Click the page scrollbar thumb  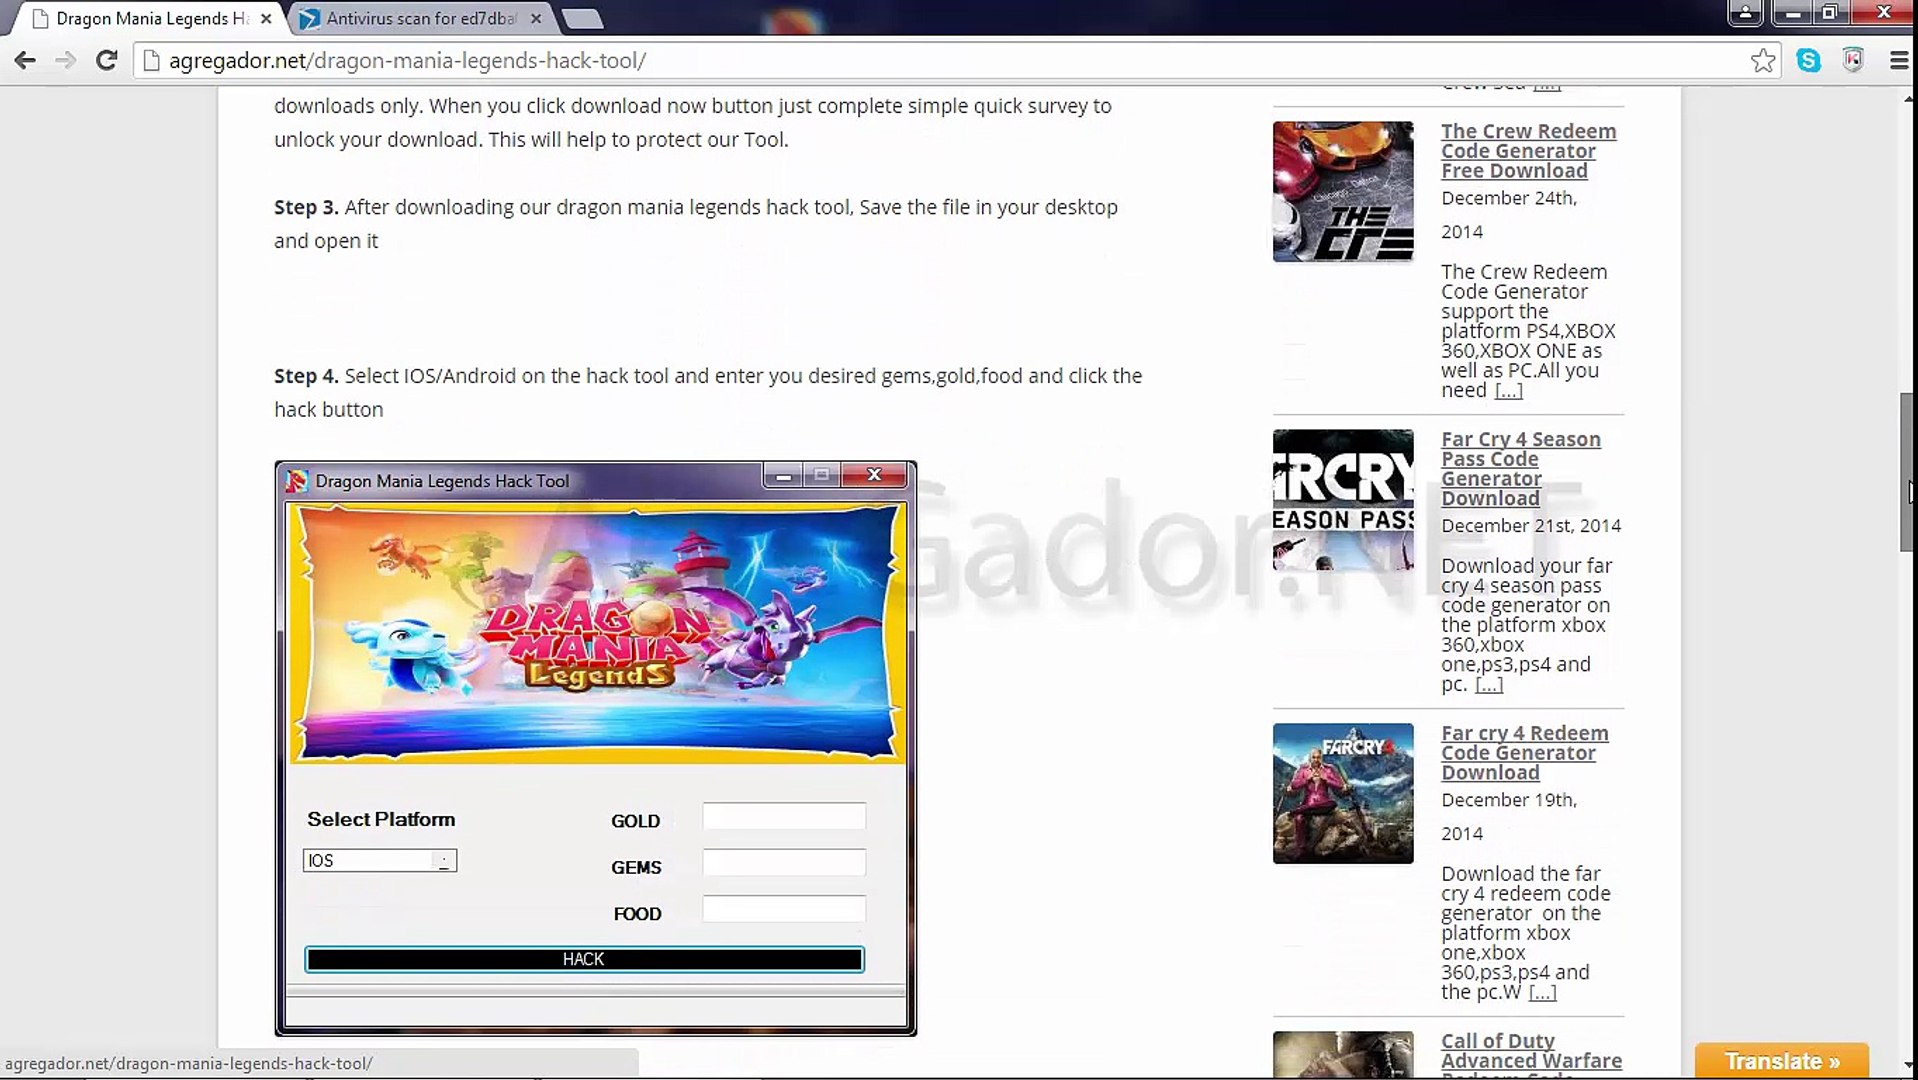(x=1908, y=473)
